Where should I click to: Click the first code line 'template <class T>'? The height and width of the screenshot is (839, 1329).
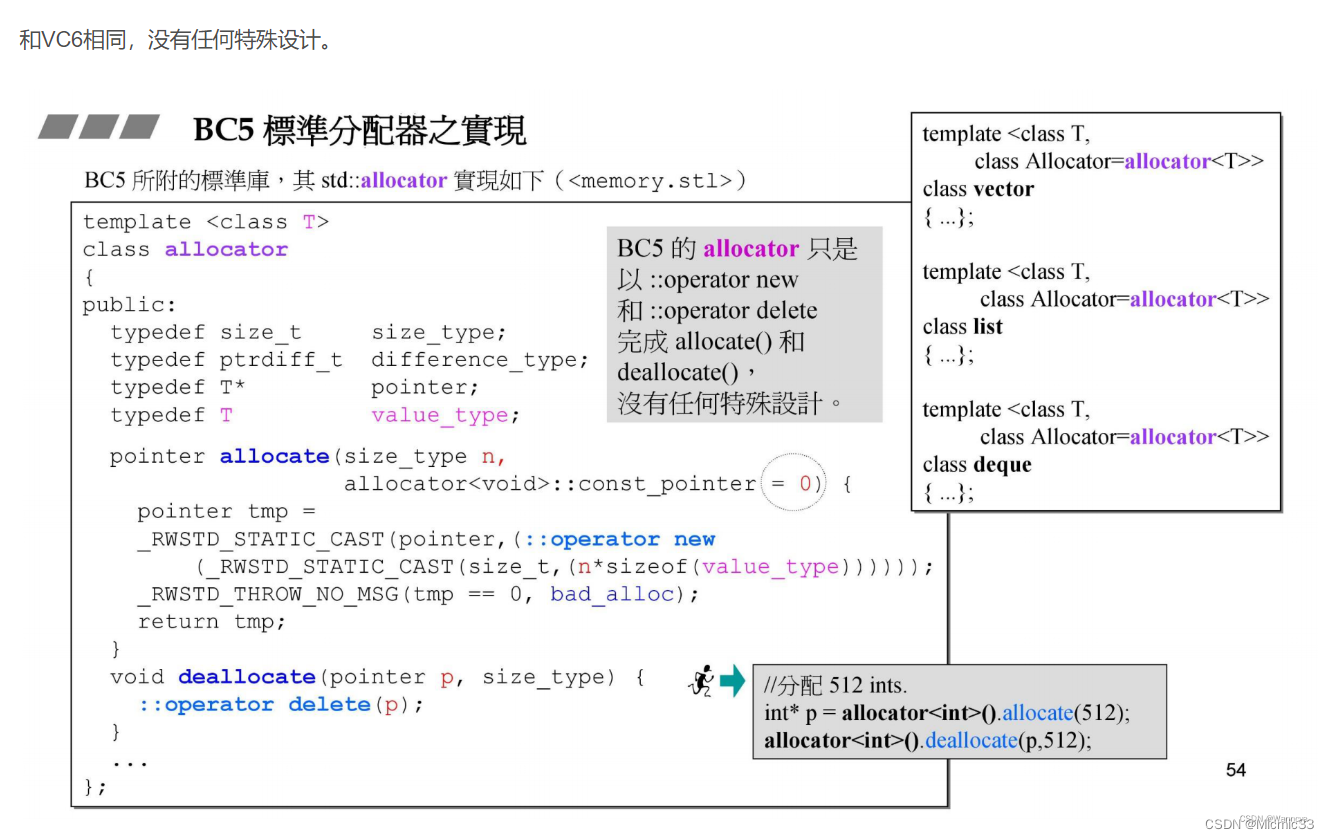206,222
